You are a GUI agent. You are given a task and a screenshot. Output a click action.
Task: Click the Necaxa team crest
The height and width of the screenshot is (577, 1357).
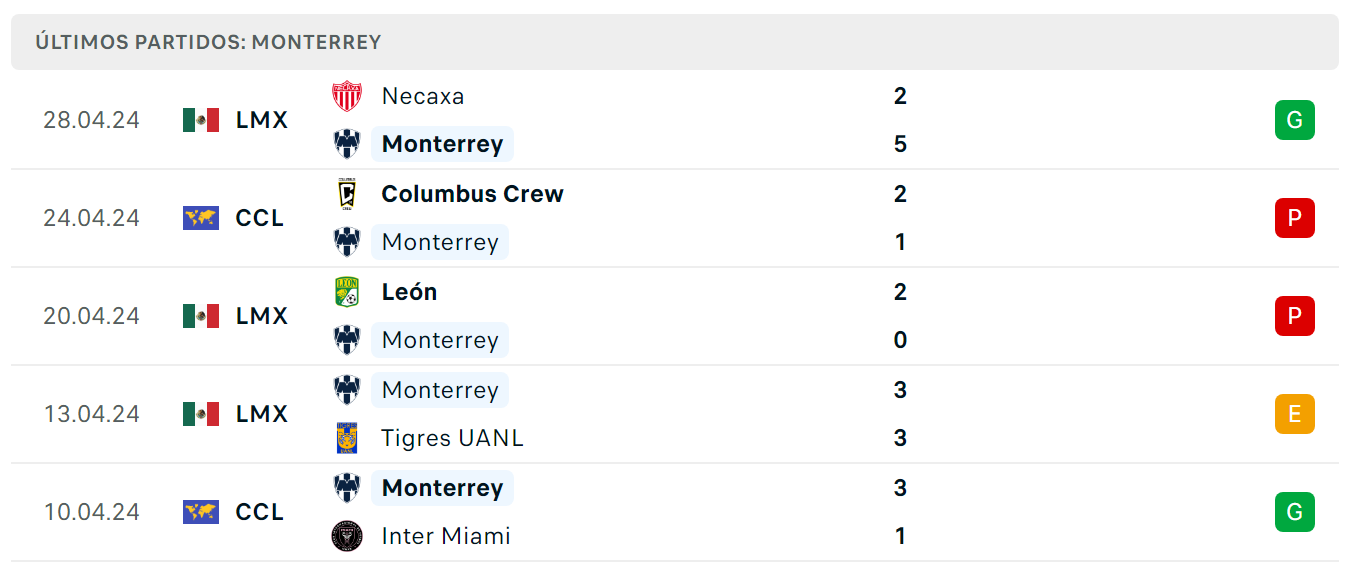click(347, 96)
